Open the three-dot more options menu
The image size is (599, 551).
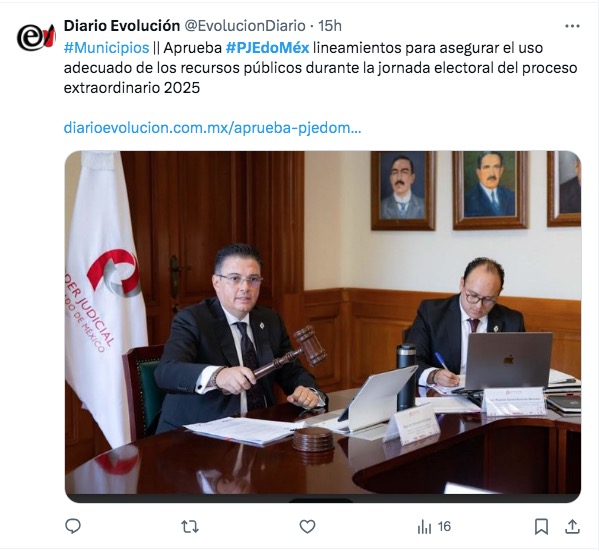(x=572, y=26)
